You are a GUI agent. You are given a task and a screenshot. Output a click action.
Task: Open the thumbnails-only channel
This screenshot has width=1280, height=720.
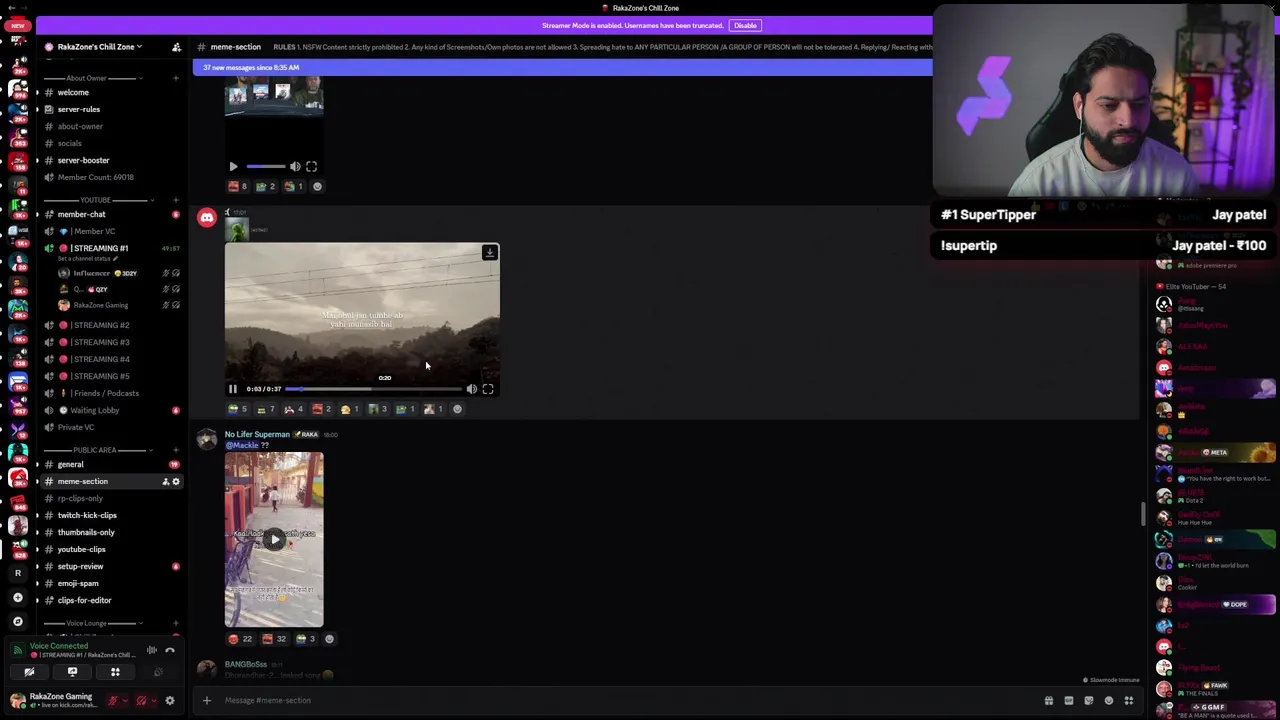click(x=86, y=532)
